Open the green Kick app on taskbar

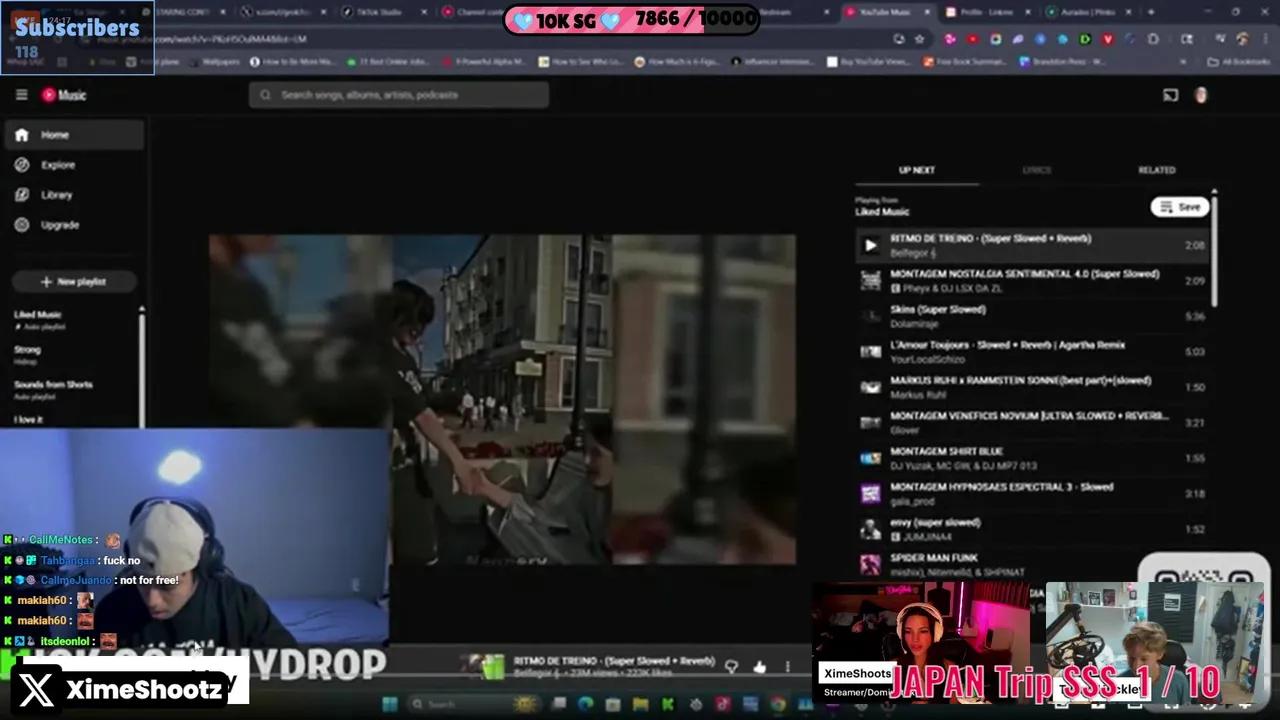point(667,704)
